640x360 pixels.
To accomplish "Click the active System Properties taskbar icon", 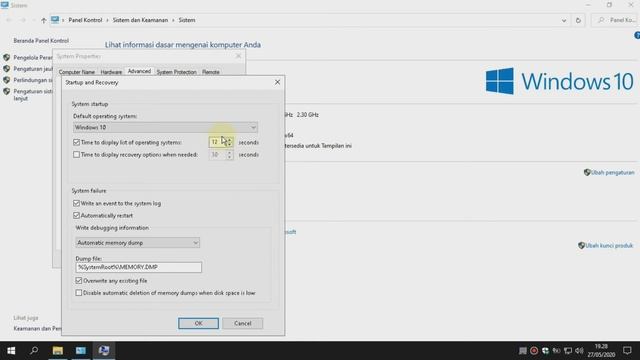I will tap(104, 351).
